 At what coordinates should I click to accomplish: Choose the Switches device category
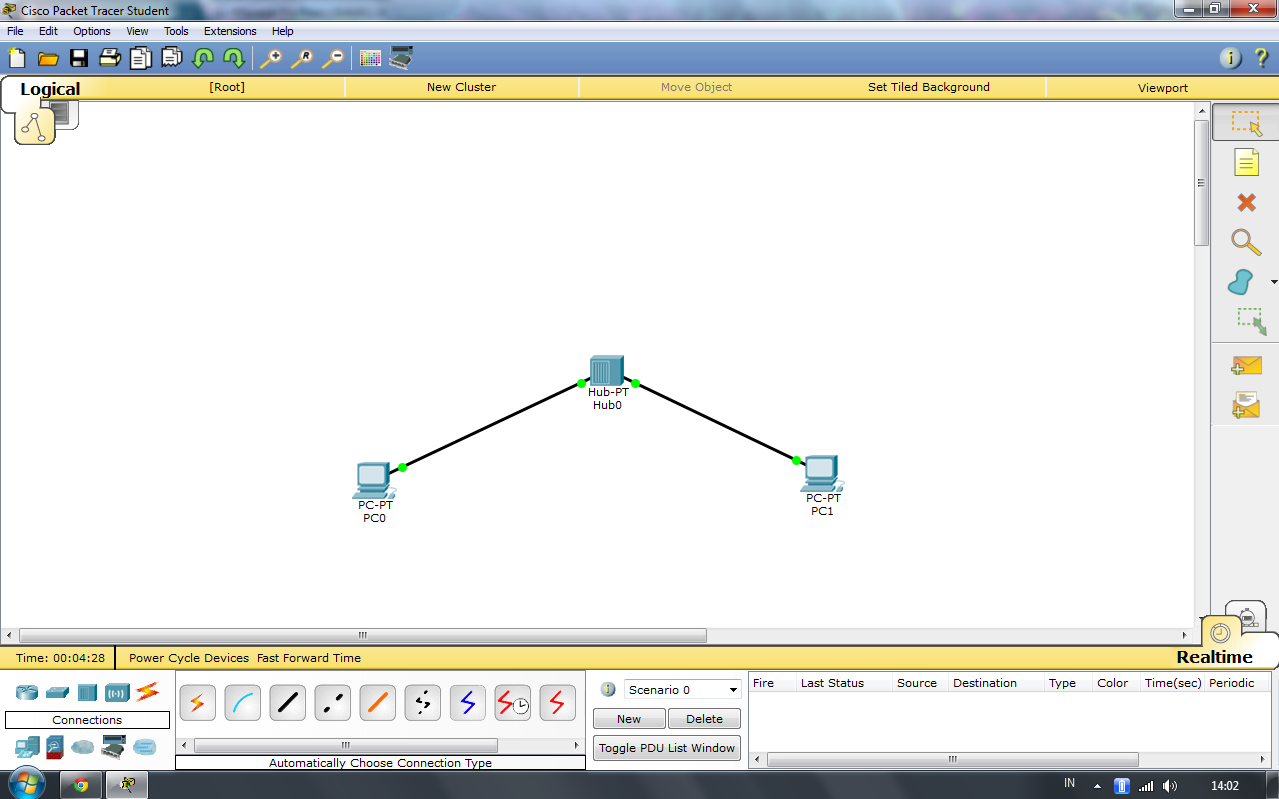(57, 692)
